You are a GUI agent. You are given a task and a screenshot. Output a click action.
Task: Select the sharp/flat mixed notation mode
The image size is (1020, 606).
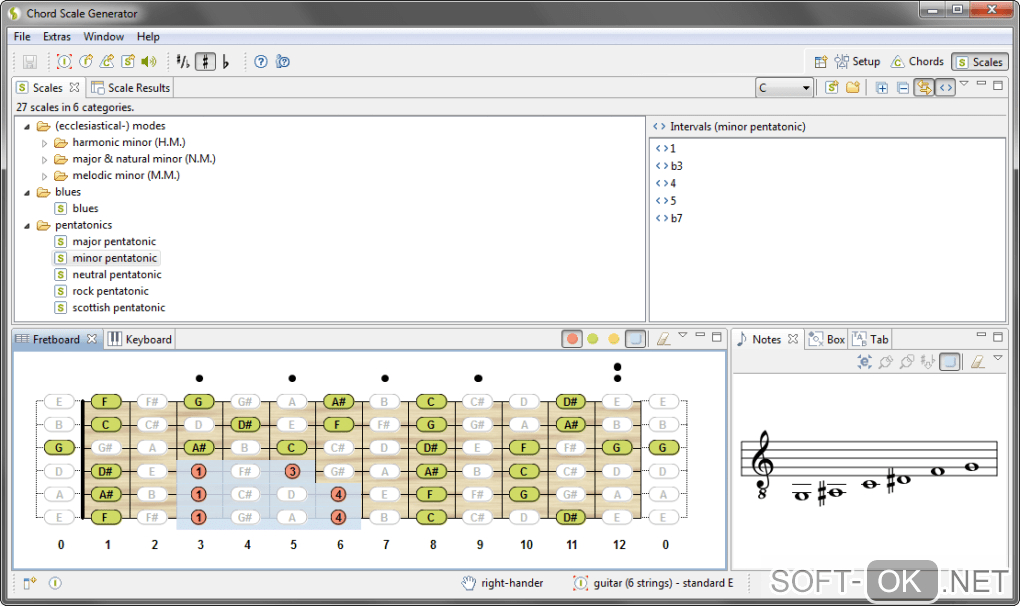pyautogui.click(x=183, y=62)
